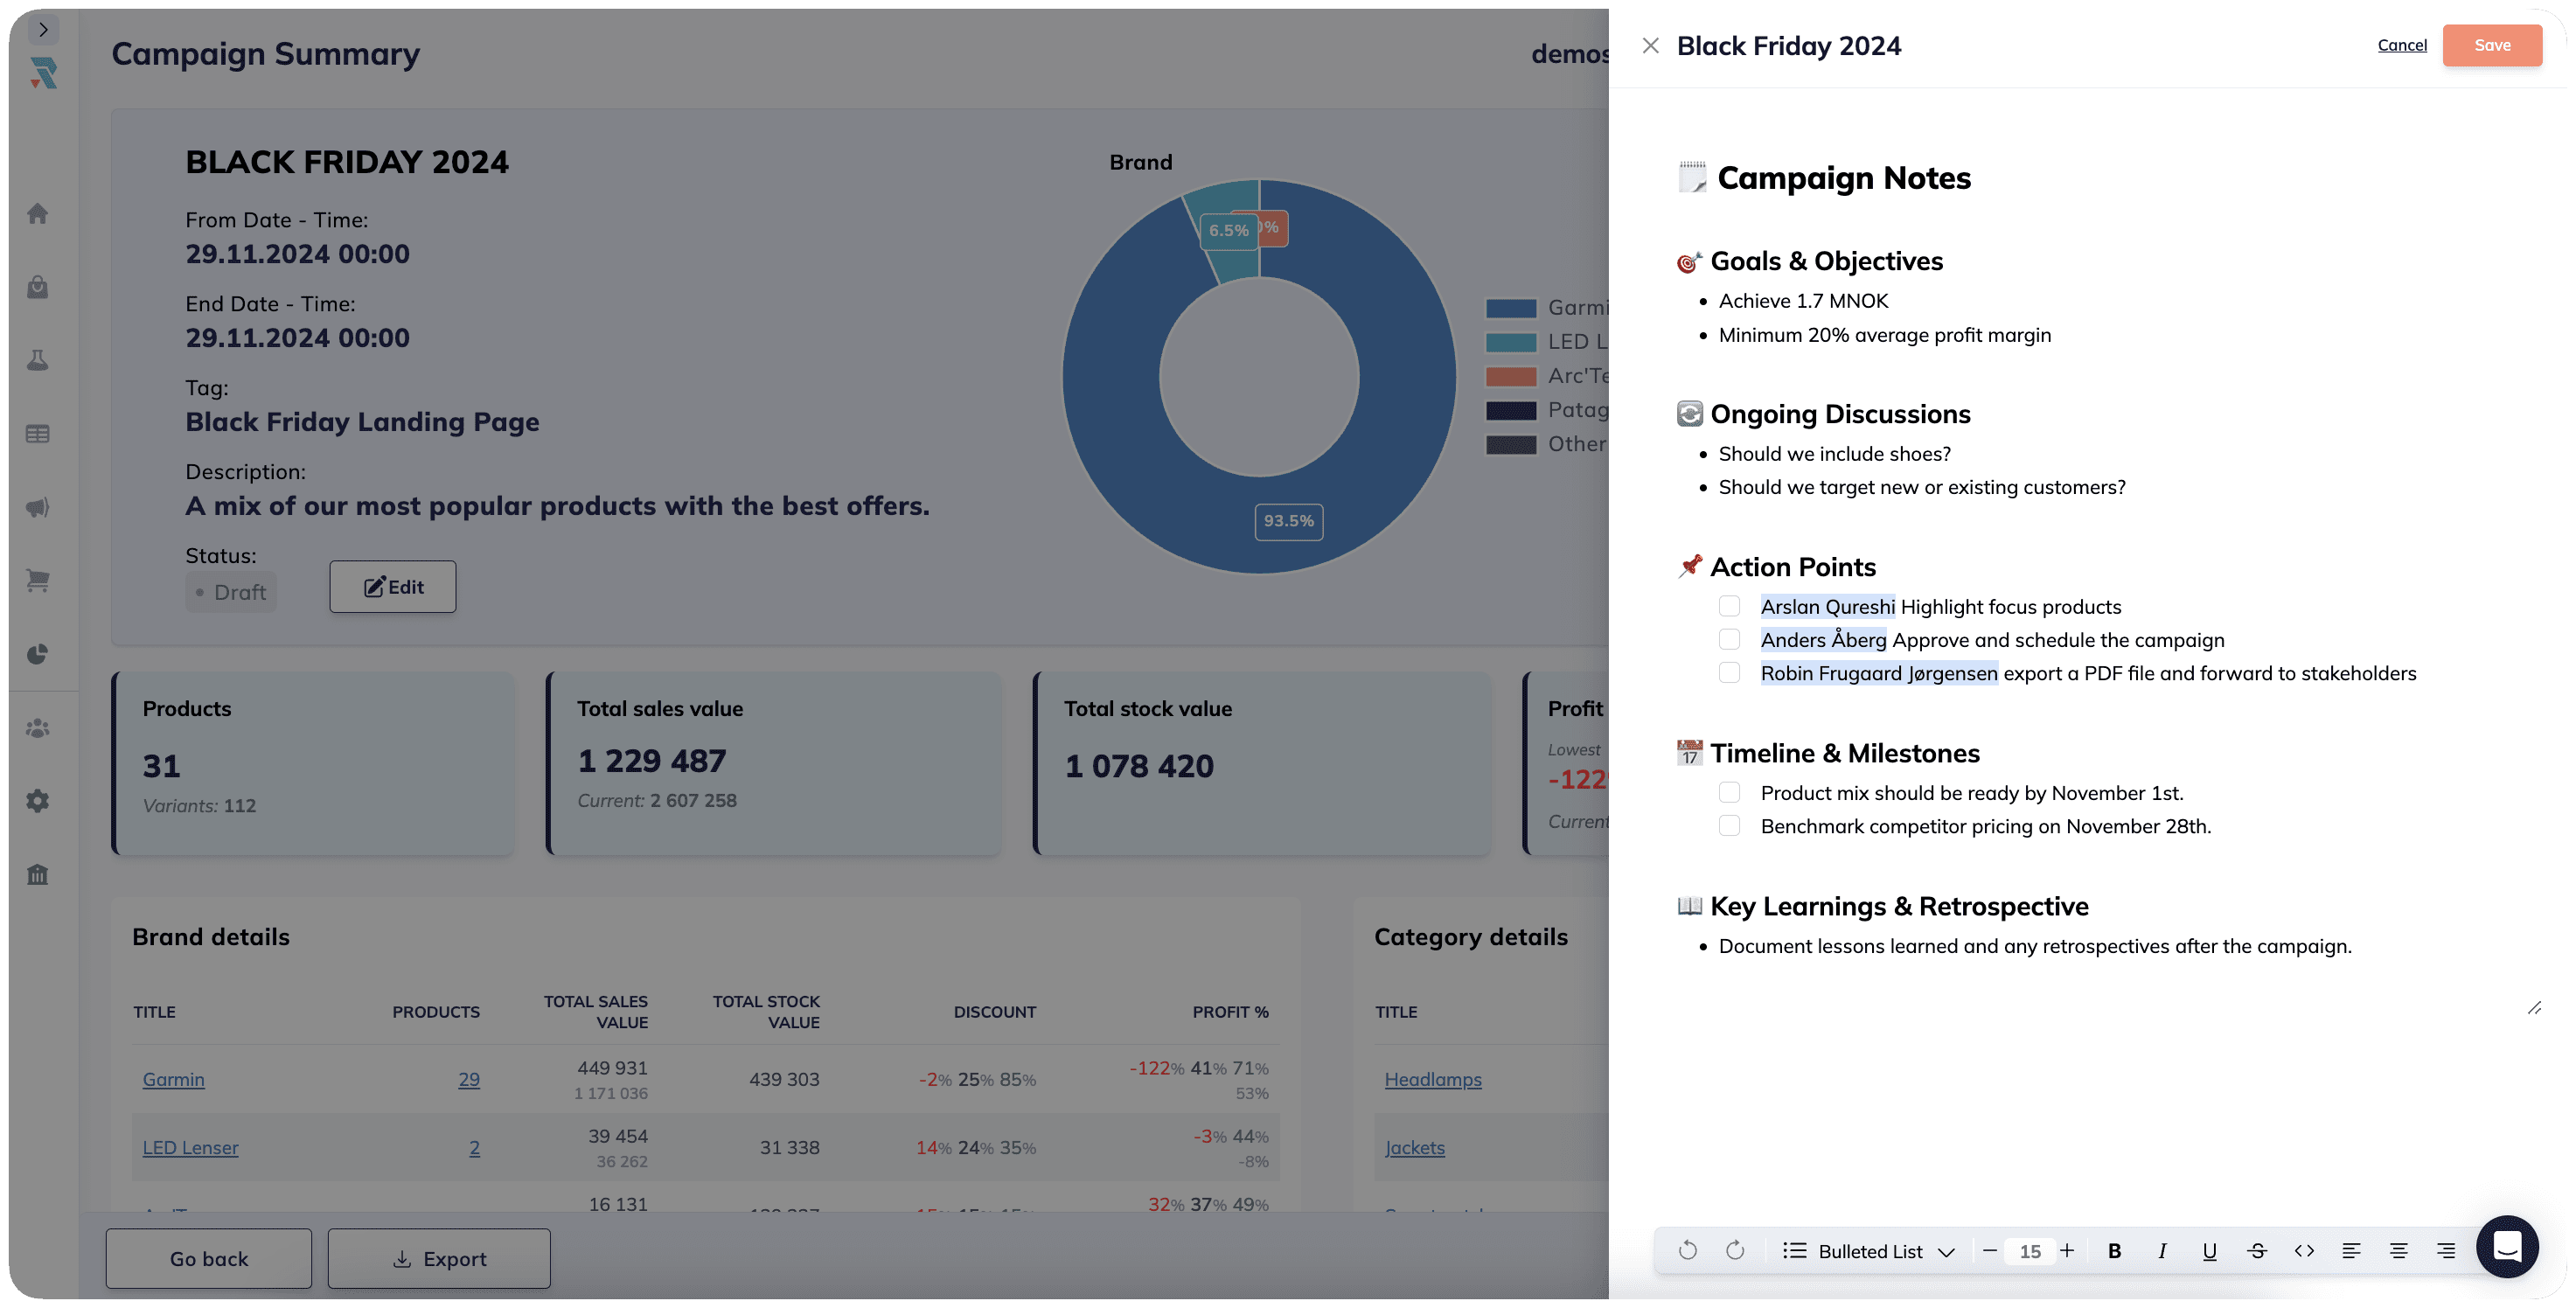Screen dimensions: 2576x1308
Task: Check the Anders Åberg approve task
Action: 1729,639
